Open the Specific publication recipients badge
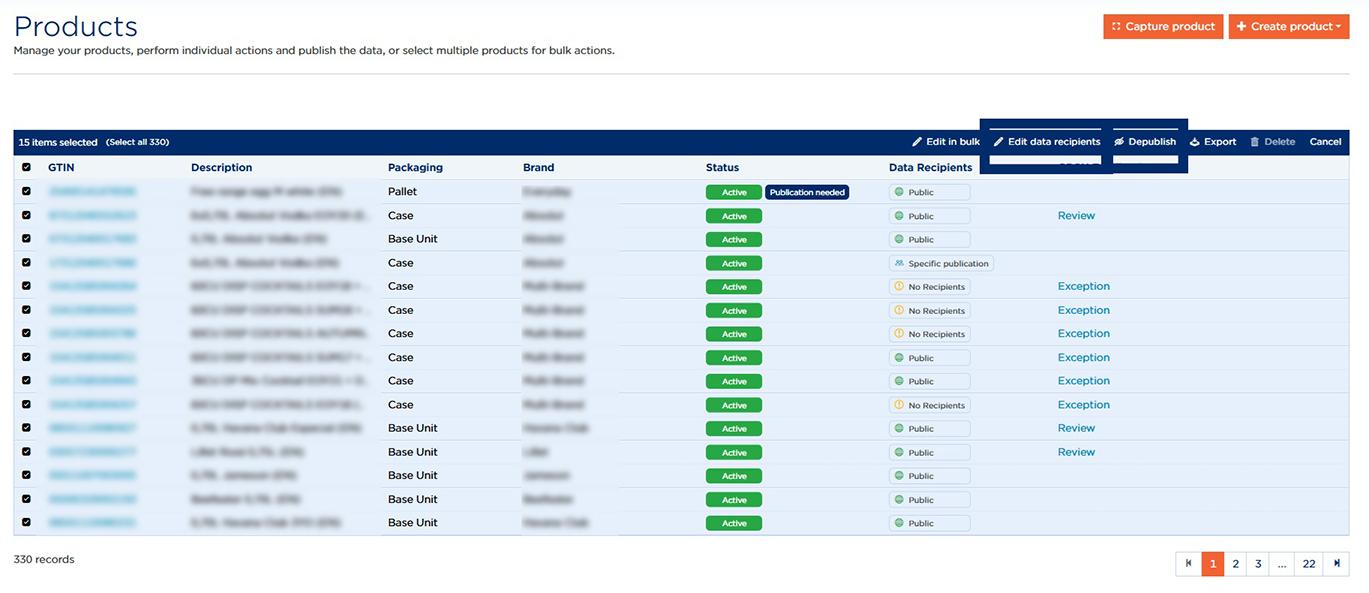 [941, 264]
